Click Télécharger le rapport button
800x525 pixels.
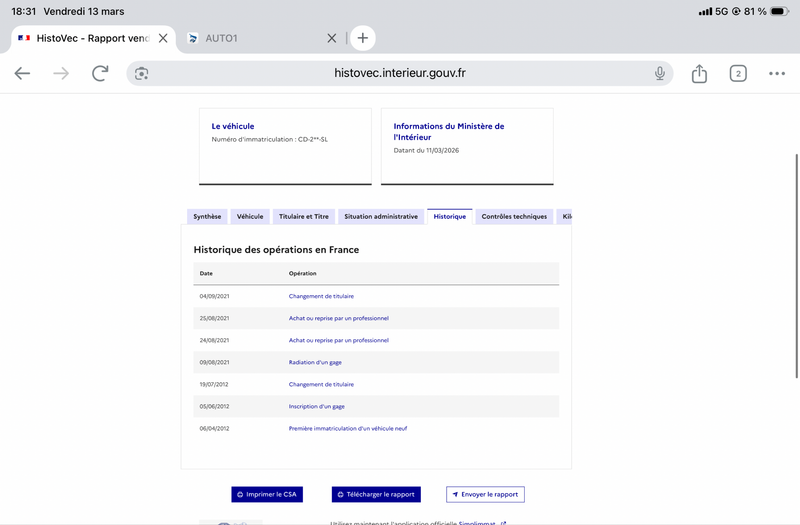point(376,494)
